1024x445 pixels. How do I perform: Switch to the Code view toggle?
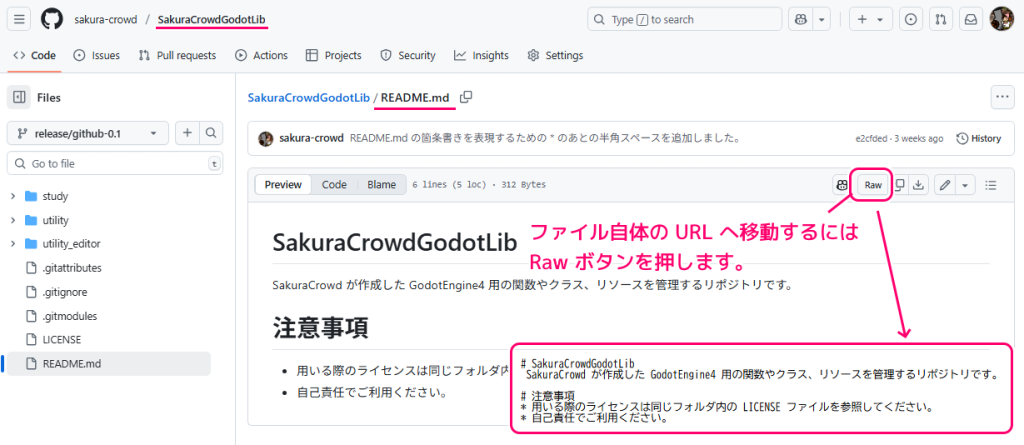[334, 185]
